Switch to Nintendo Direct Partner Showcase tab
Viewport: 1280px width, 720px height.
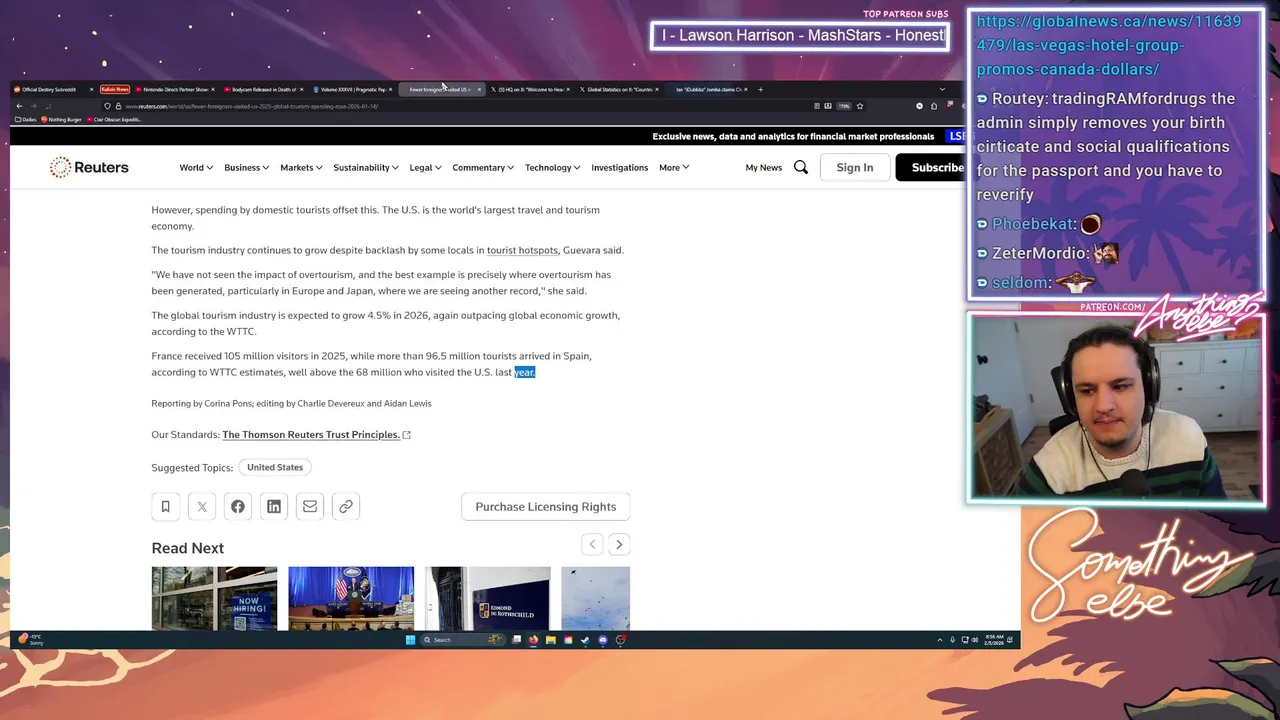click(x=172, y=90)
